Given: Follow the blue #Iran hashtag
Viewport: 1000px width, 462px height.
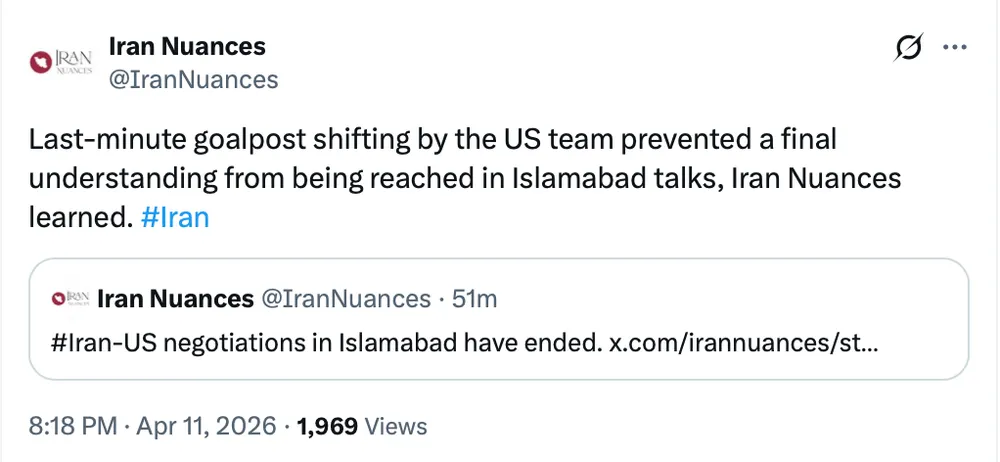Looking at the screenshot, I should click(x=176, y=217).
